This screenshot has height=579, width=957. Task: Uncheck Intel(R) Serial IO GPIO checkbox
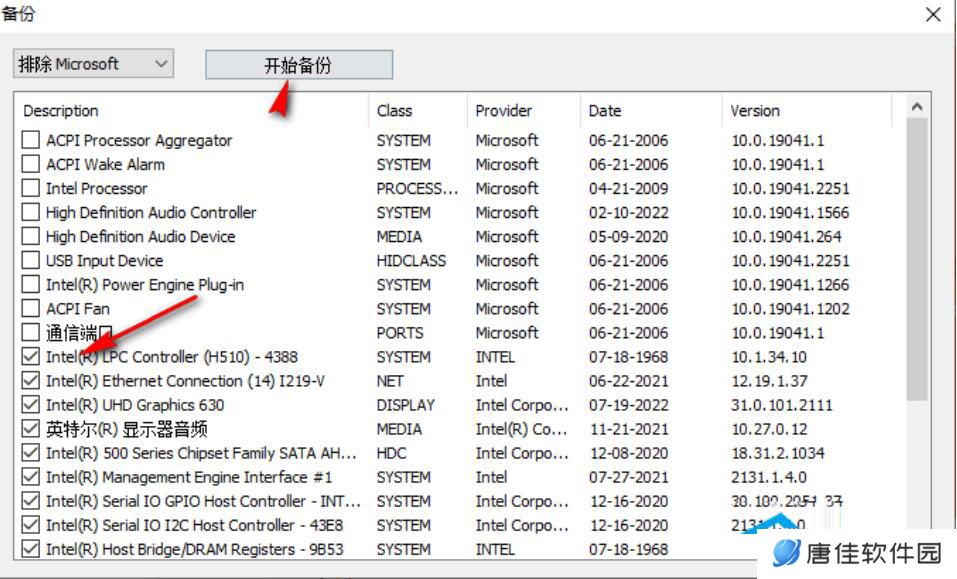tap(31, 501)
